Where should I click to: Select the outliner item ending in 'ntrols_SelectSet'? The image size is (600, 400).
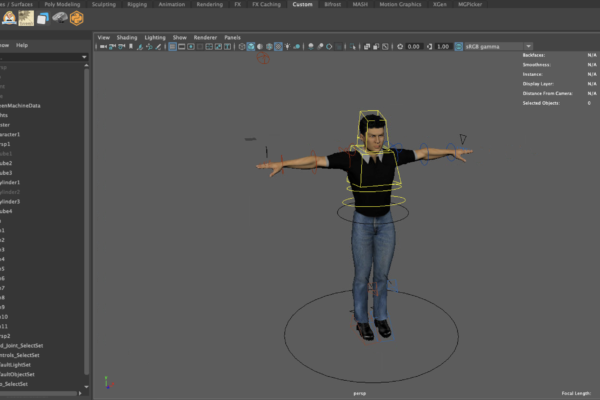point(20,355)
